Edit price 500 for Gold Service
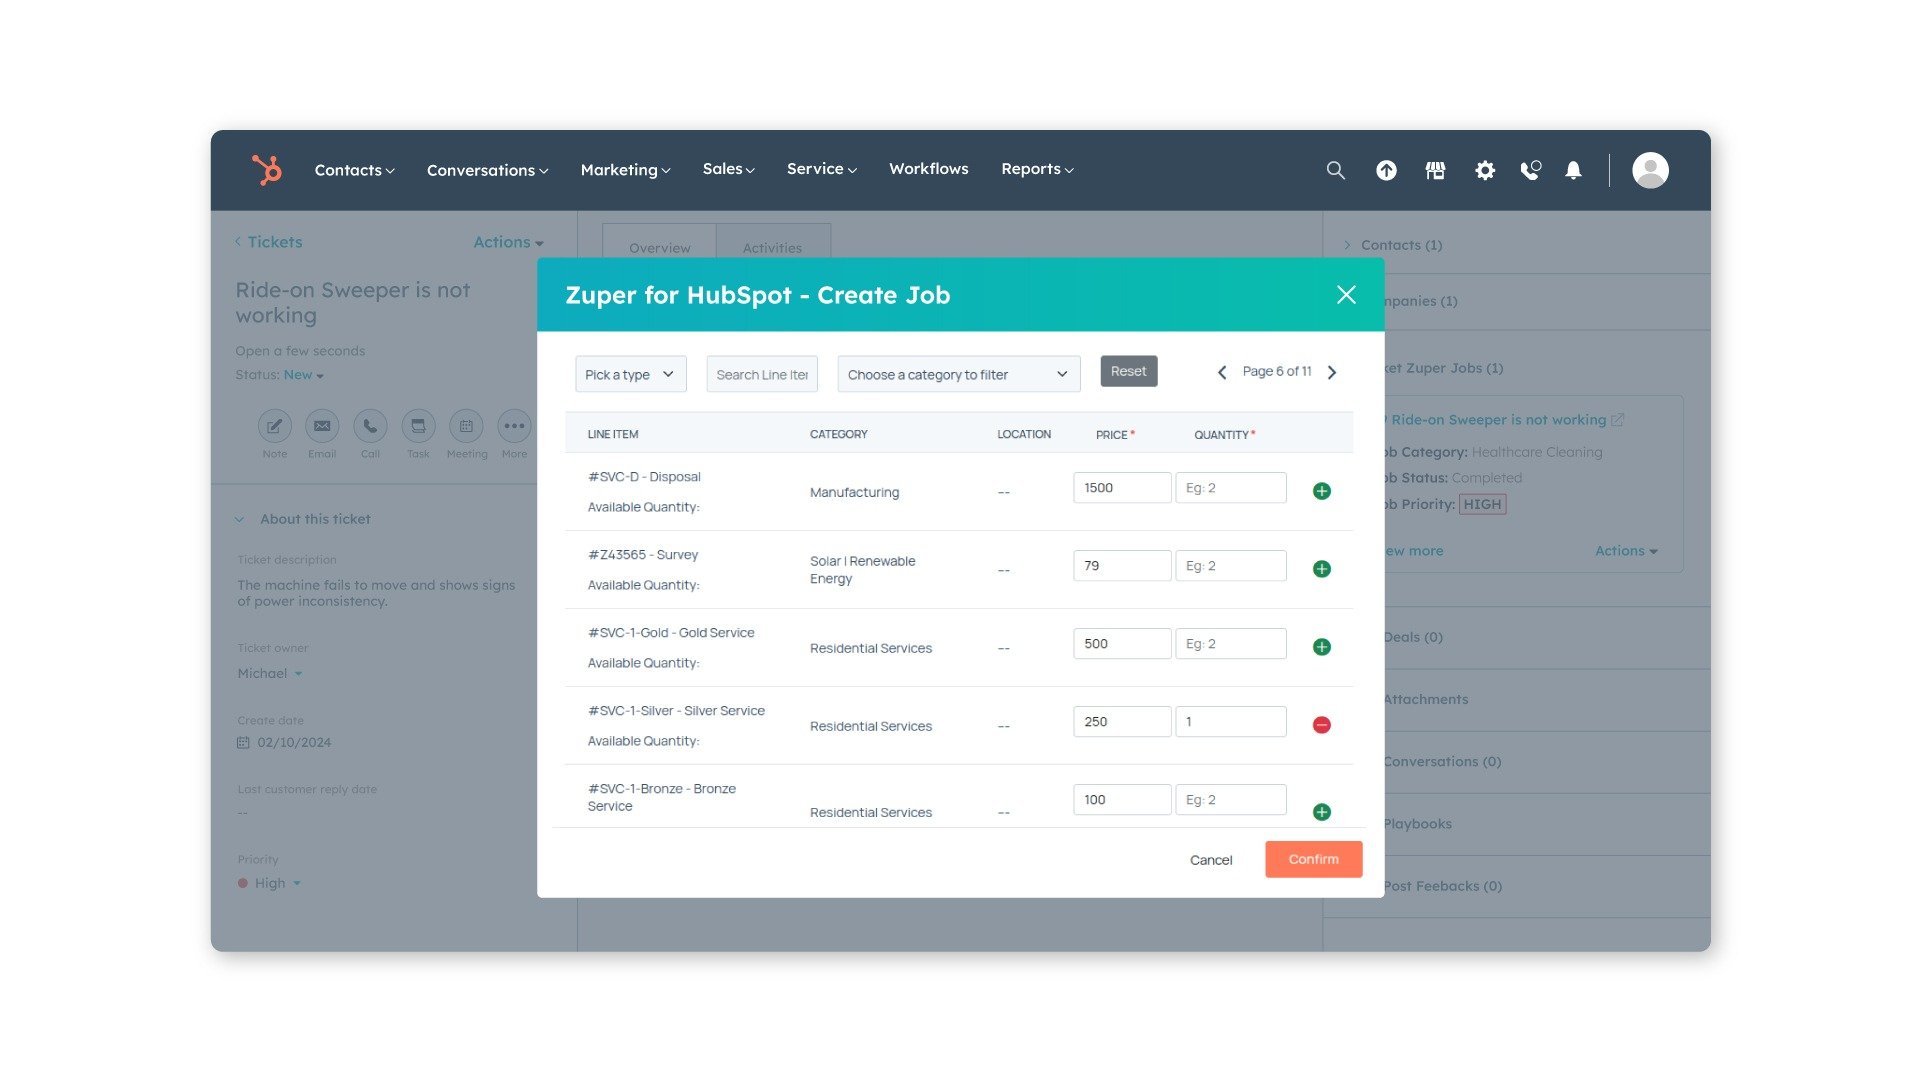Screen dimensions: 1920x1080 tap(1121, 644)
